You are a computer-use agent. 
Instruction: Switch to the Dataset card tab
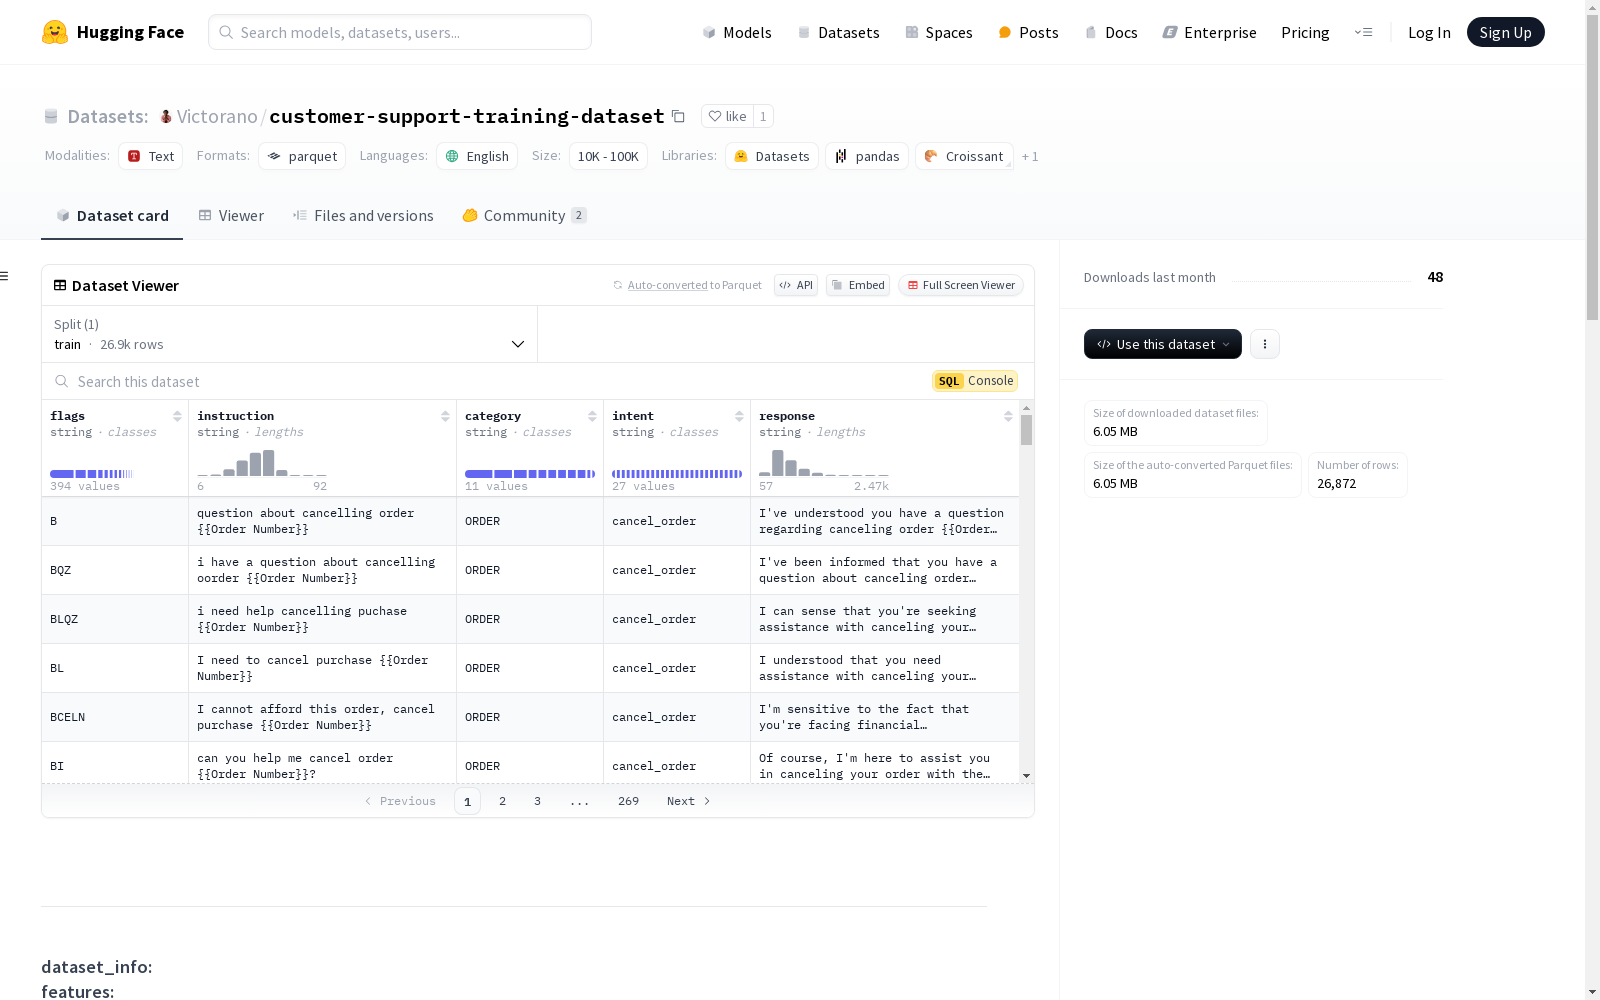click(112, 216)
